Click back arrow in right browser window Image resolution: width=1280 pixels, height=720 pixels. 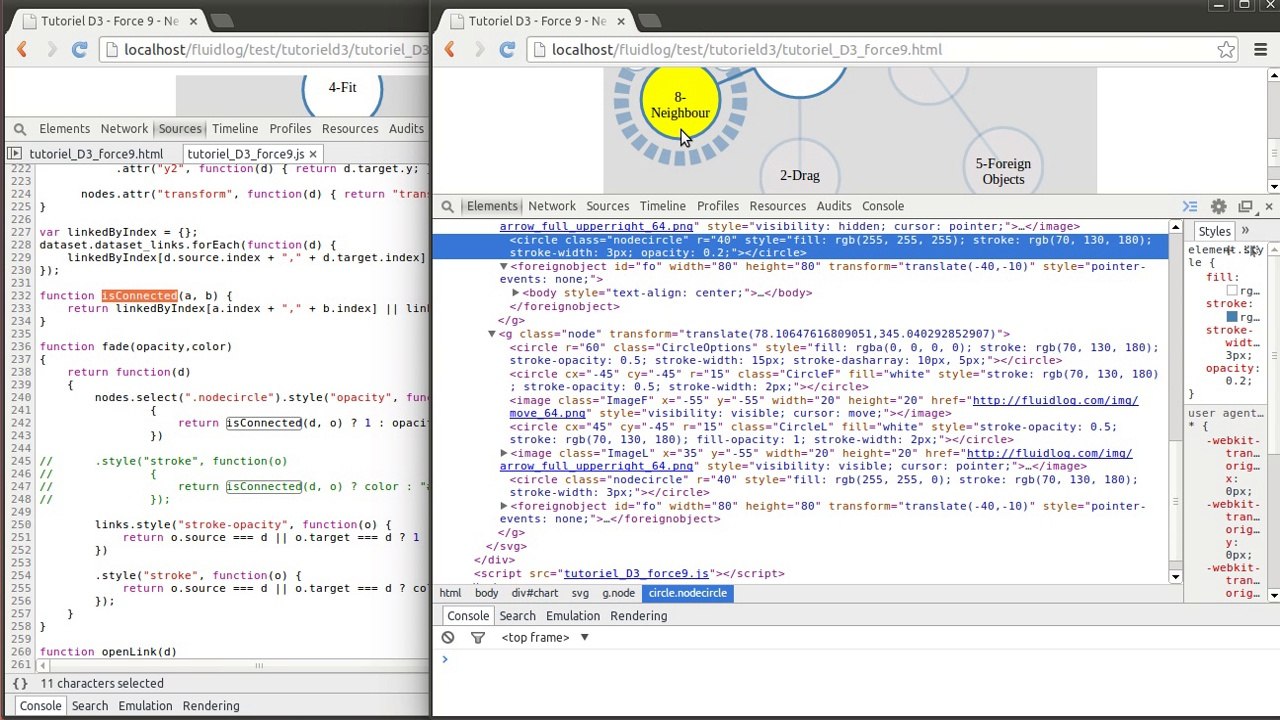pyautogui.click(x=450, y=50)
